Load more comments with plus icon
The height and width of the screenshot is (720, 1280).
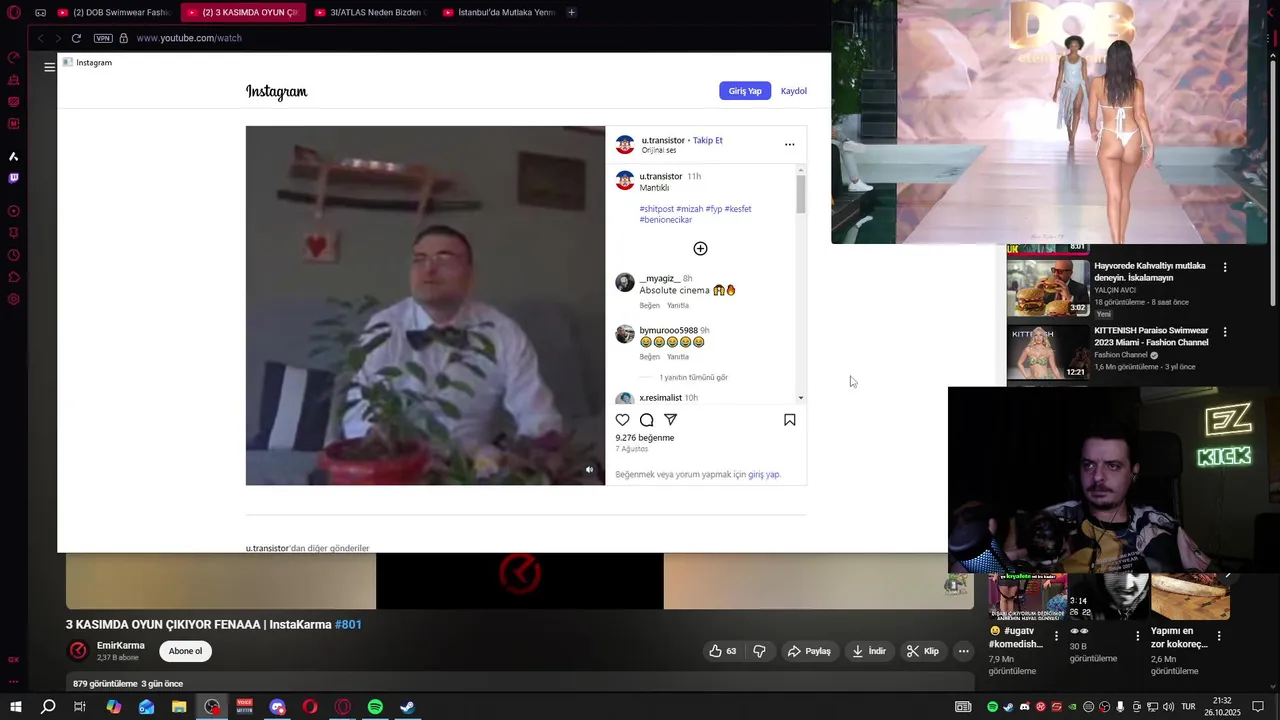click(700, 248)
